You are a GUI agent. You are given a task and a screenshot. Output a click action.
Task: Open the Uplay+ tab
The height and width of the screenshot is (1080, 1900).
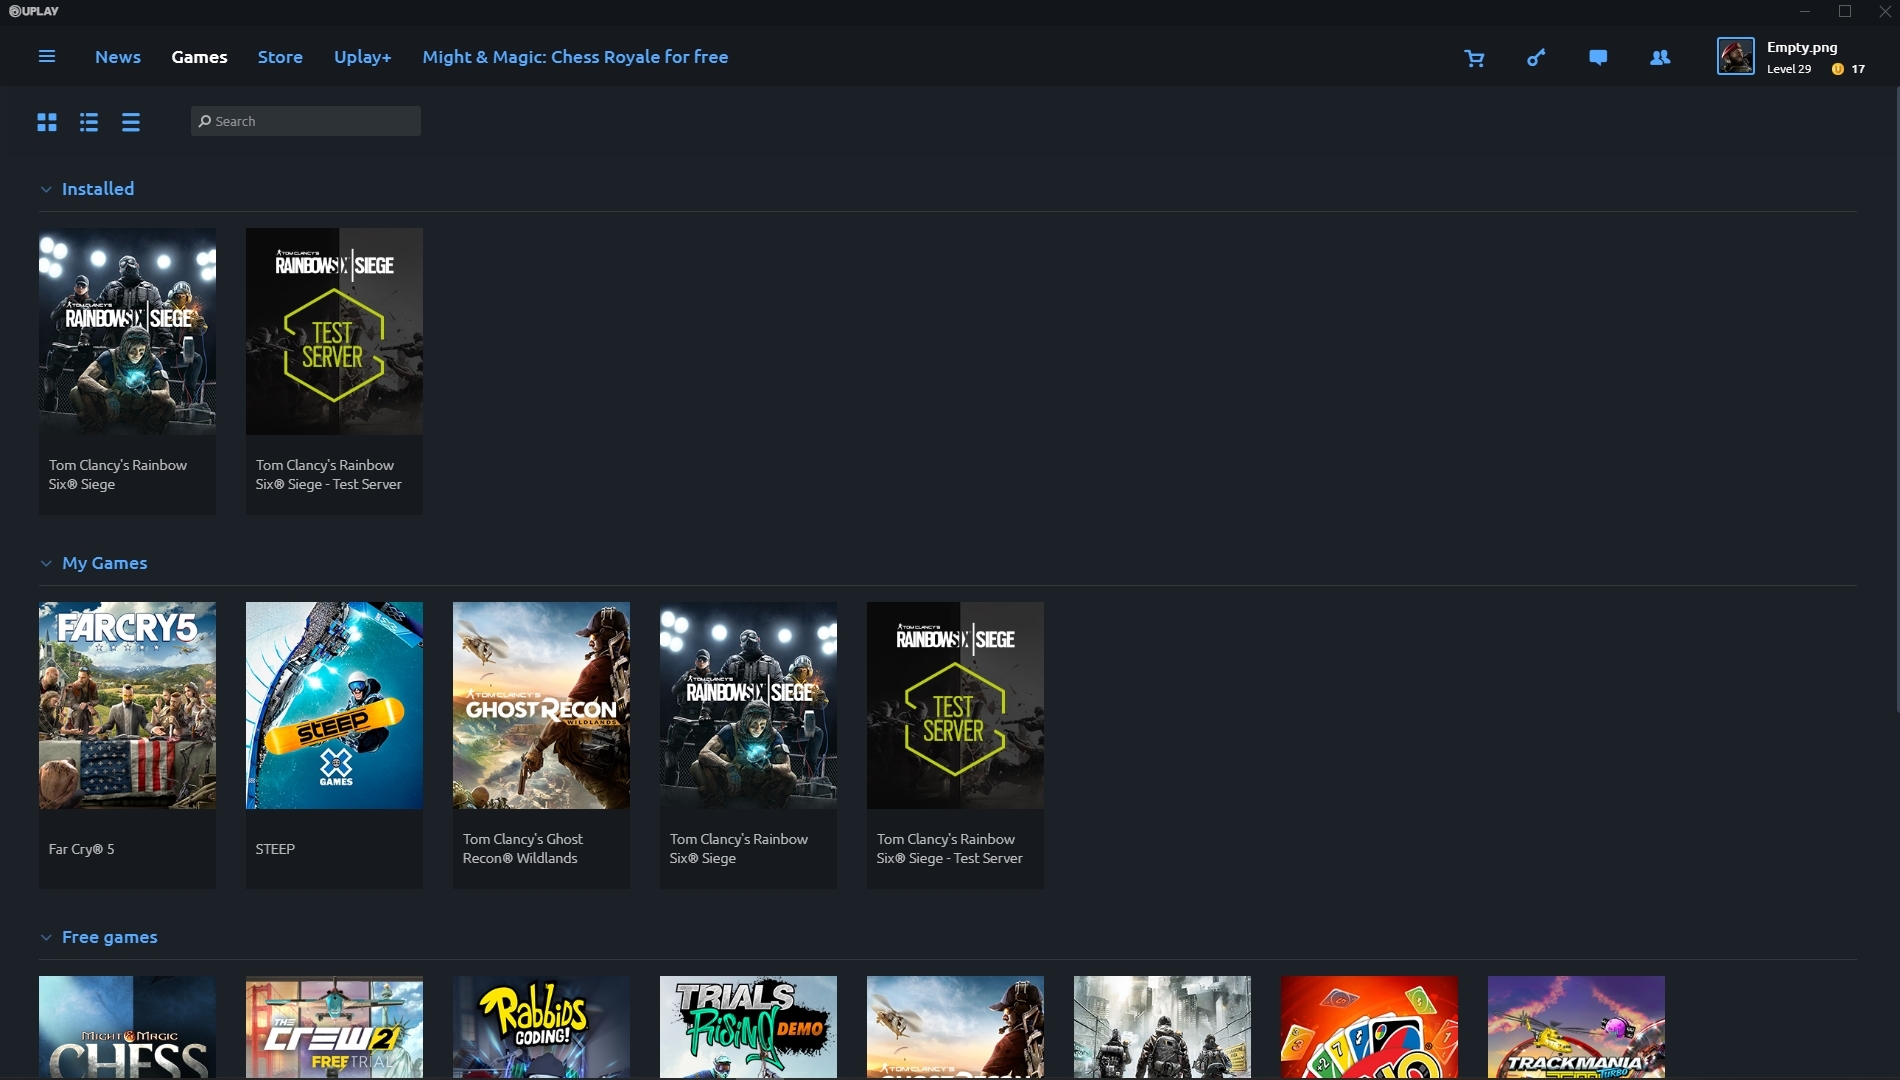(362, 57)
